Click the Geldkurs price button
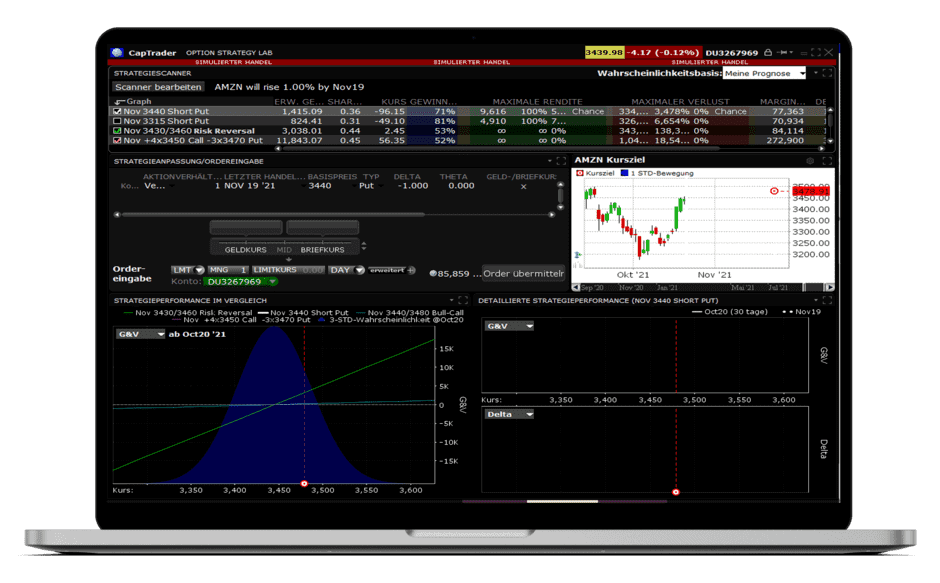940x583 pixels. [x=245, y=250]
